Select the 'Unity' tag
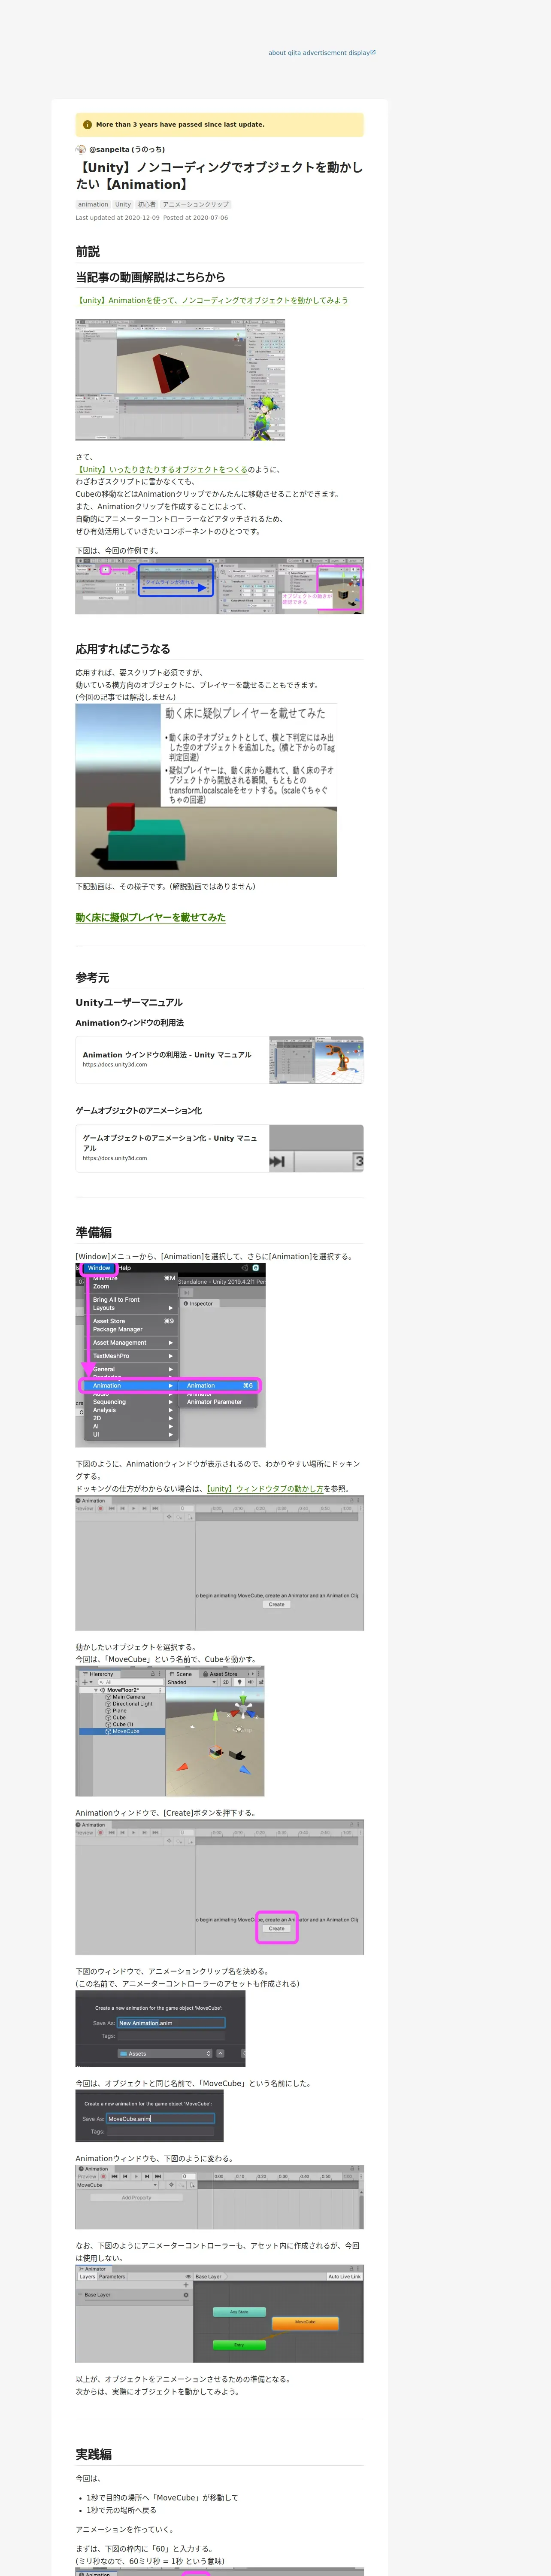551x2576 pixels. tap(123, 204)
